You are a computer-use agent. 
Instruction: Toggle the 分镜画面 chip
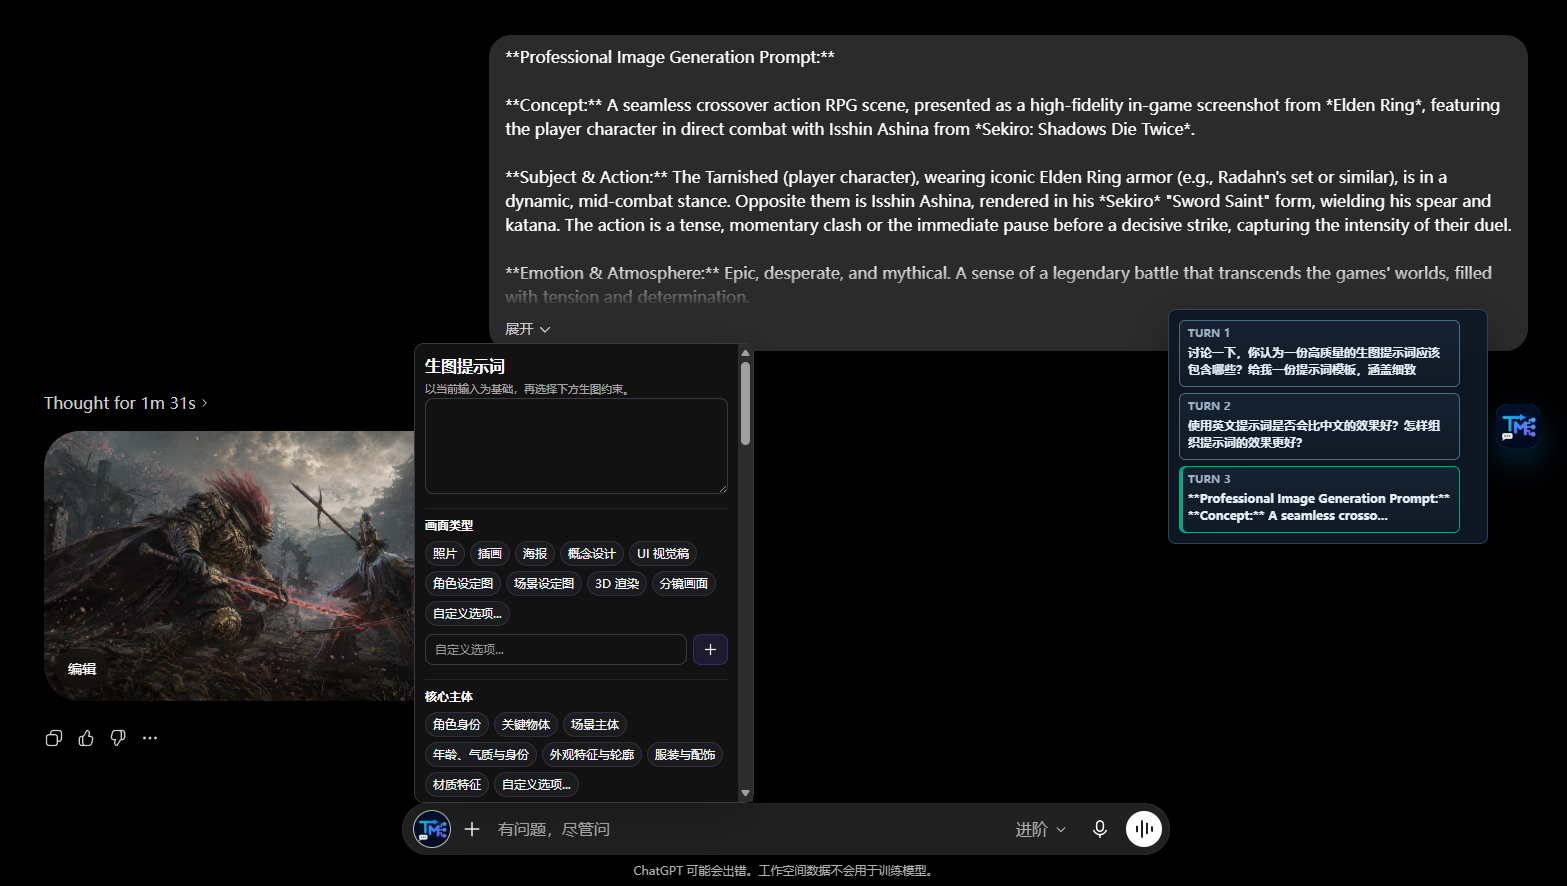click(x=684, y=584)
